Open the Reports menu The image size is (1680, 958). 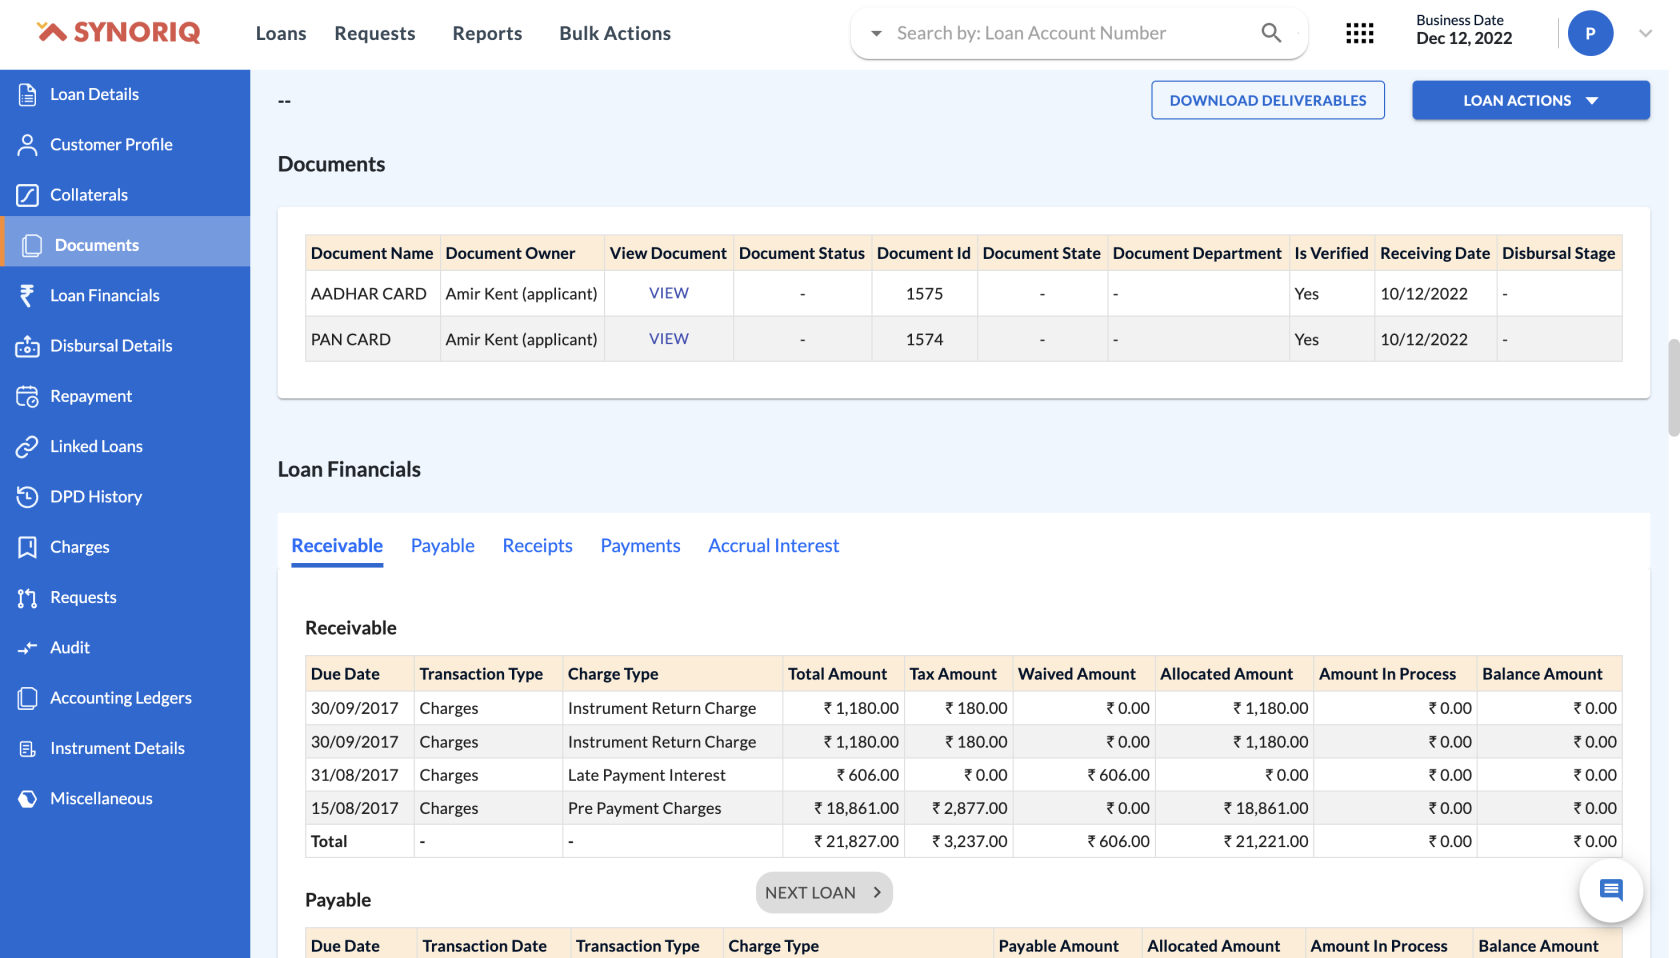coord(487,33)
